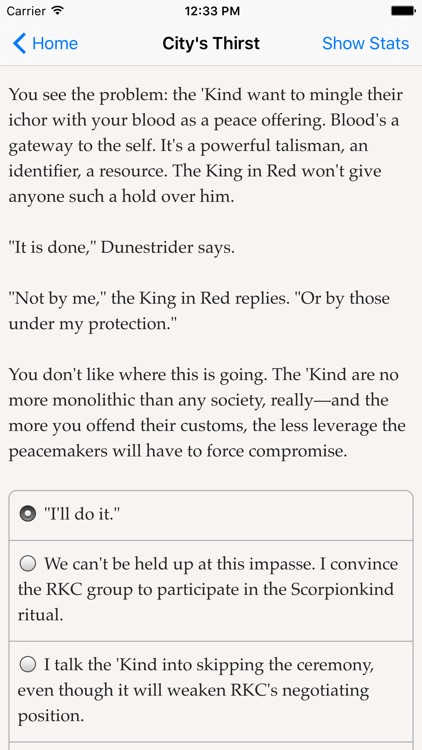Tap the paragraph about mingling ichor with blood
Screen dimensions: 422x750
206,145
